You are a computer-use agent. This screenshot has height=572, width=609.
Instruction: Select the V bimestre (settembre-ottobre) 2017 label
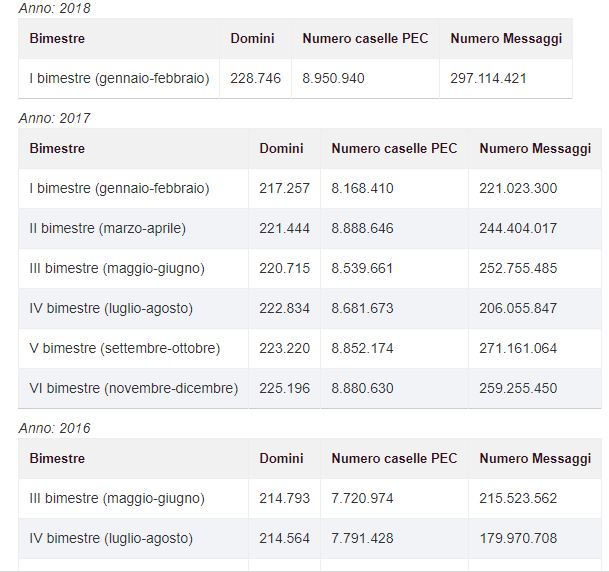(125, 348)
